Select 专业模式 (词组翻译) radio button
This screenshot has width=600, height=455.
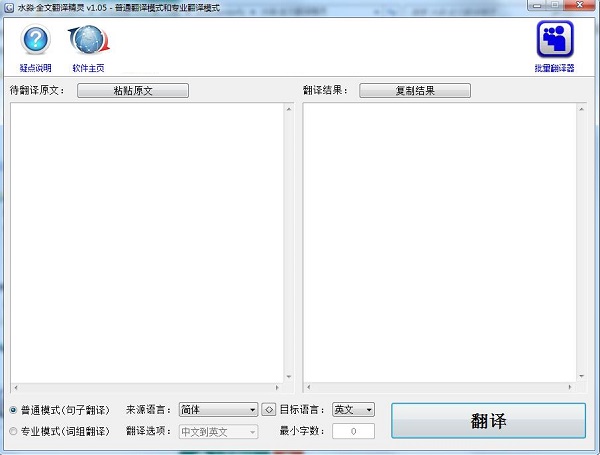[x=14, y=432]
